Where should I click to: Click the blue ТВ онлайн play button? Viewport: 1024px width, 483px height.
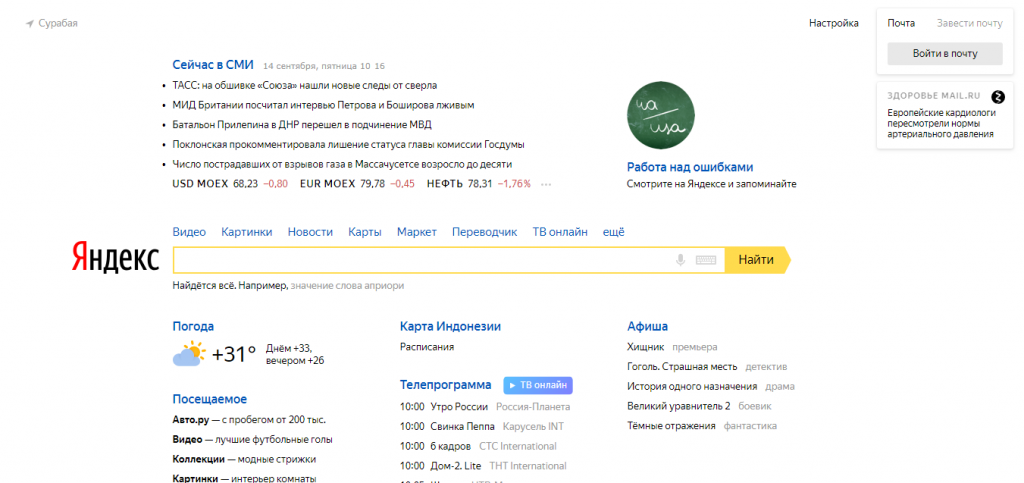click(538, 386)
